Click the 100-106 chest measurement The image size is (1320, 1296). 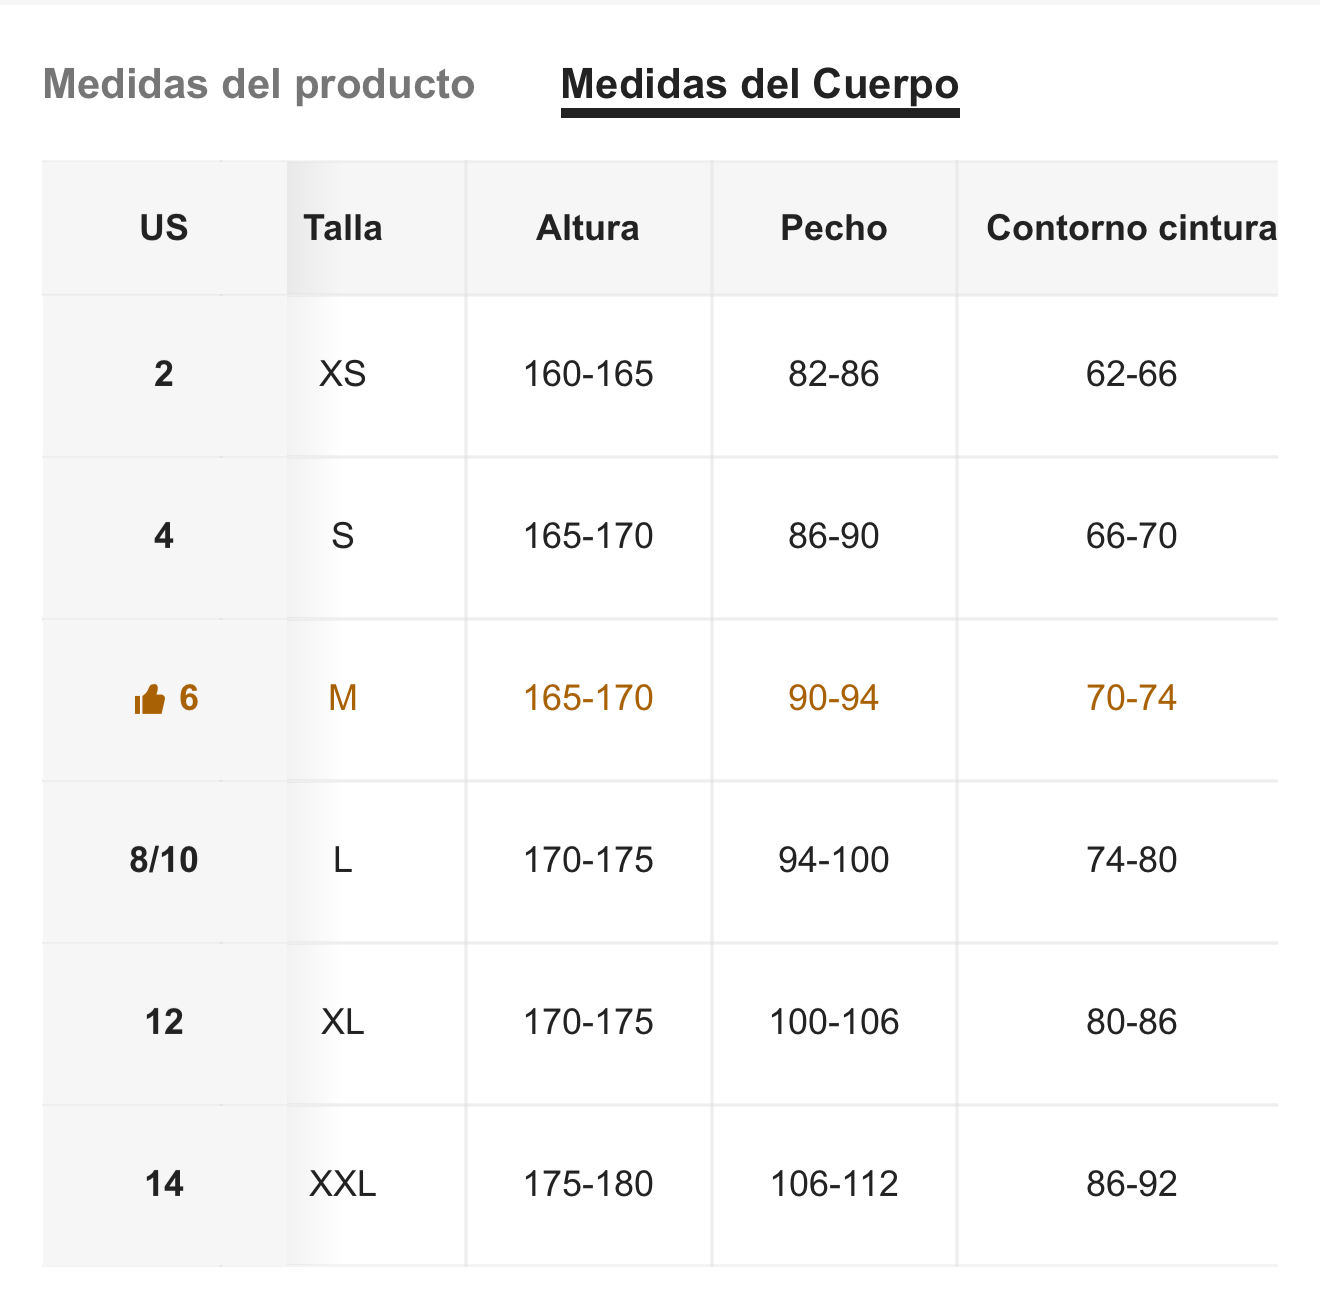tap(834, 1022)
